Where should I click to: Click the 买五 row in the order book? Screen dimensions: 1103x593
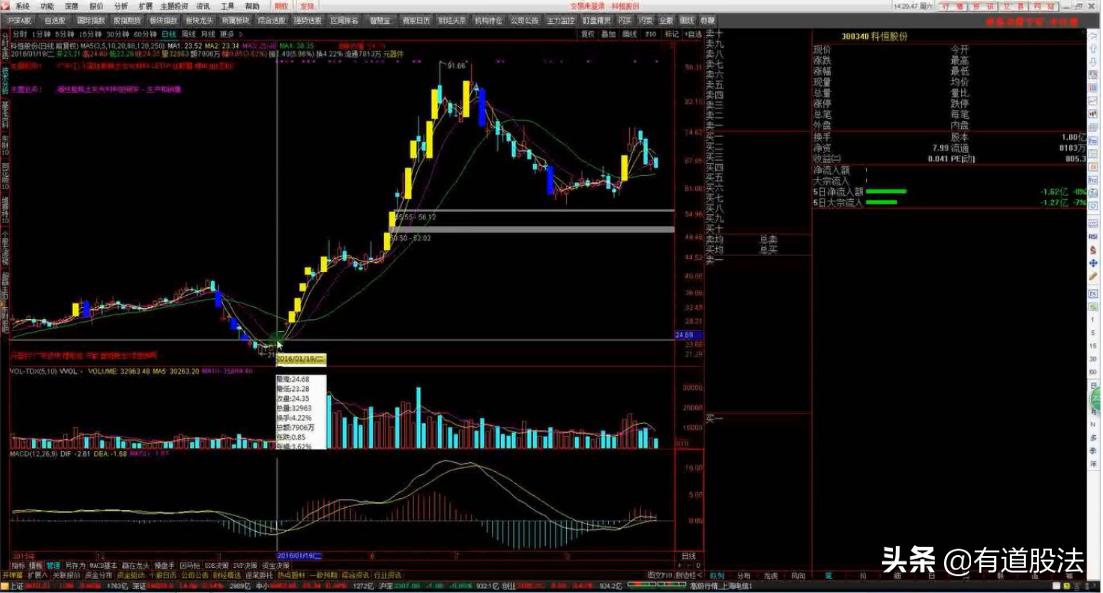(758, 178)
